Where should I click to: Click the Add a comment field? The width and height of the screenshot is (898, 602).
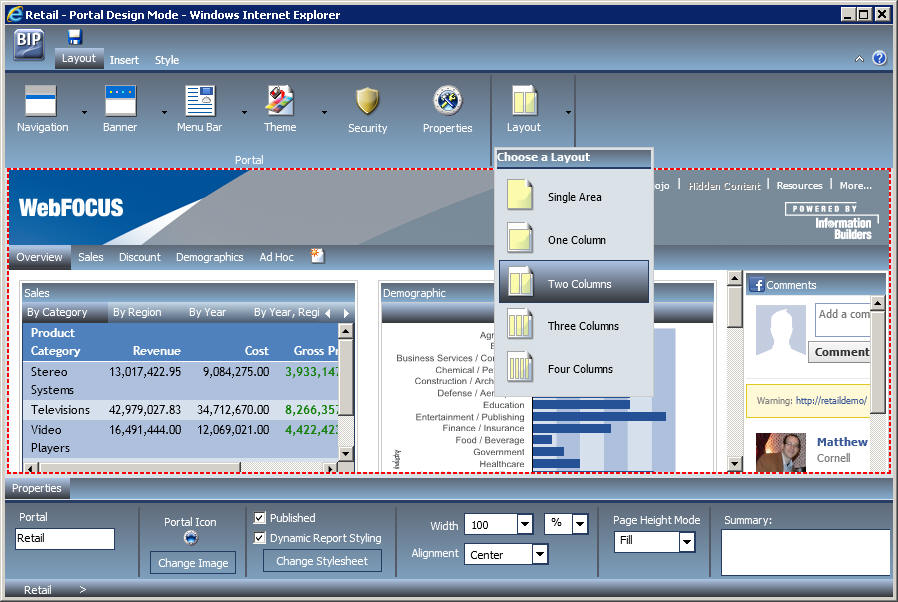pos(842,320)
